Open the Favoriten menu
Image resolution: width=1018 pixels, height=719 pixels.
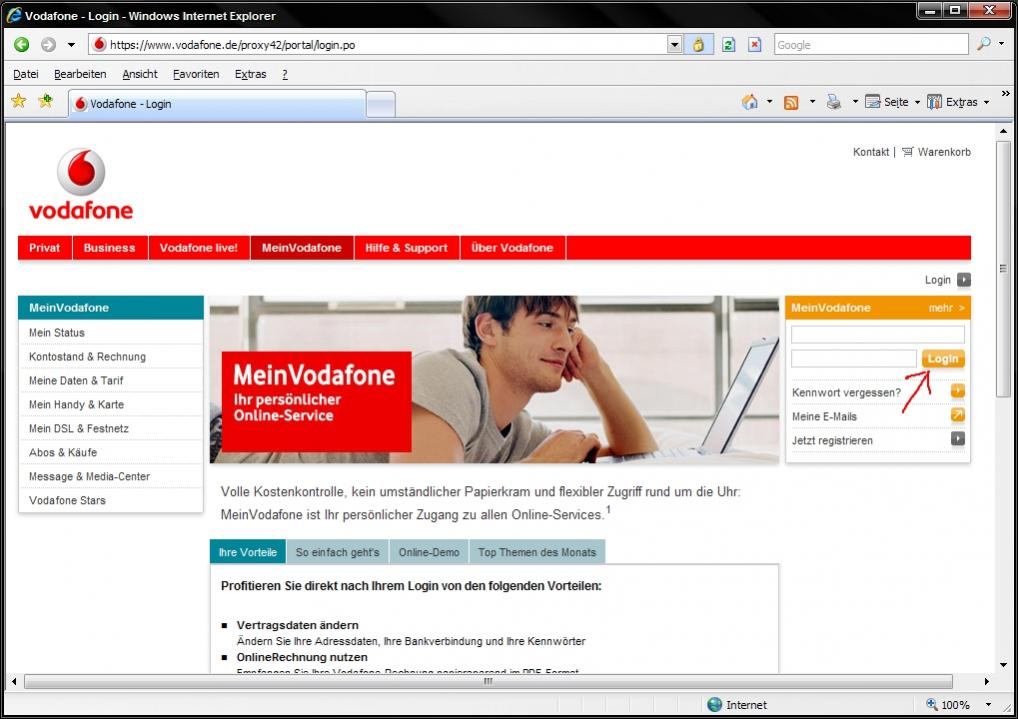[195, 74]
